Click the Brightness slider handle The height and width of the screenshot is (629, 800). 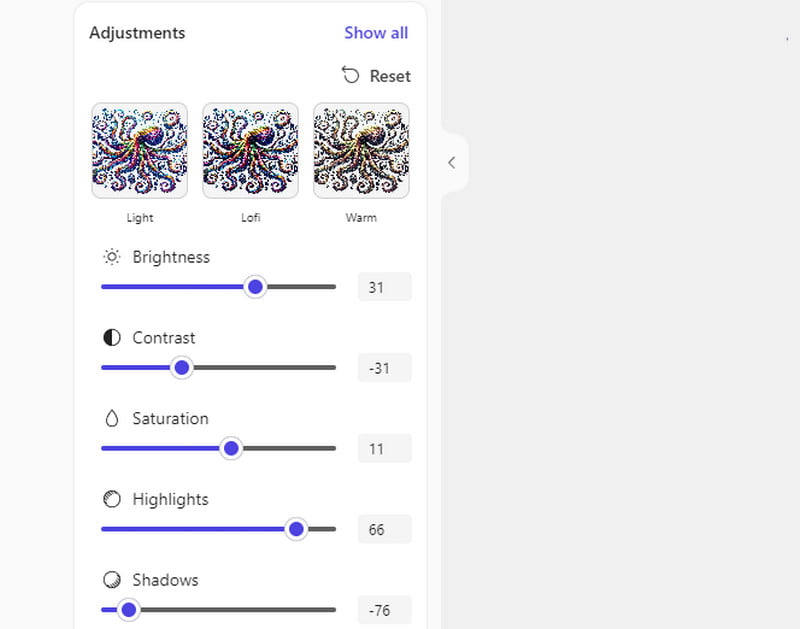[x=255, y=287]
